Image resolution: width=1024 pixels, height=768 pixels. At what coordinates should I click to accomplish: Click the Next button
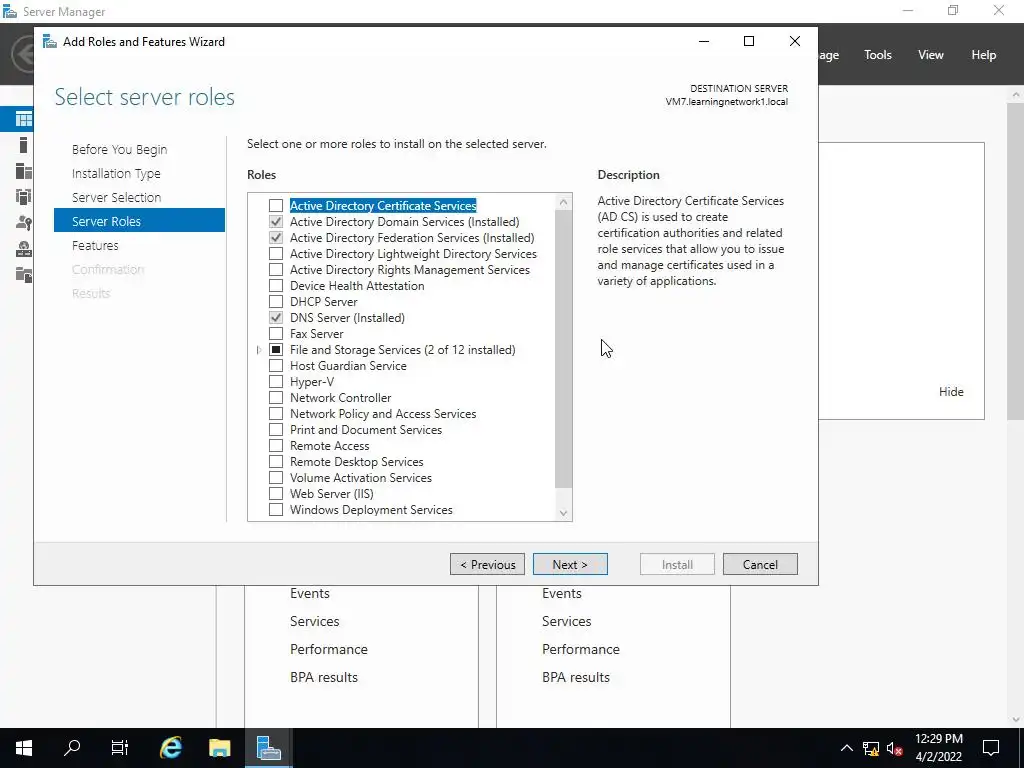570,564
